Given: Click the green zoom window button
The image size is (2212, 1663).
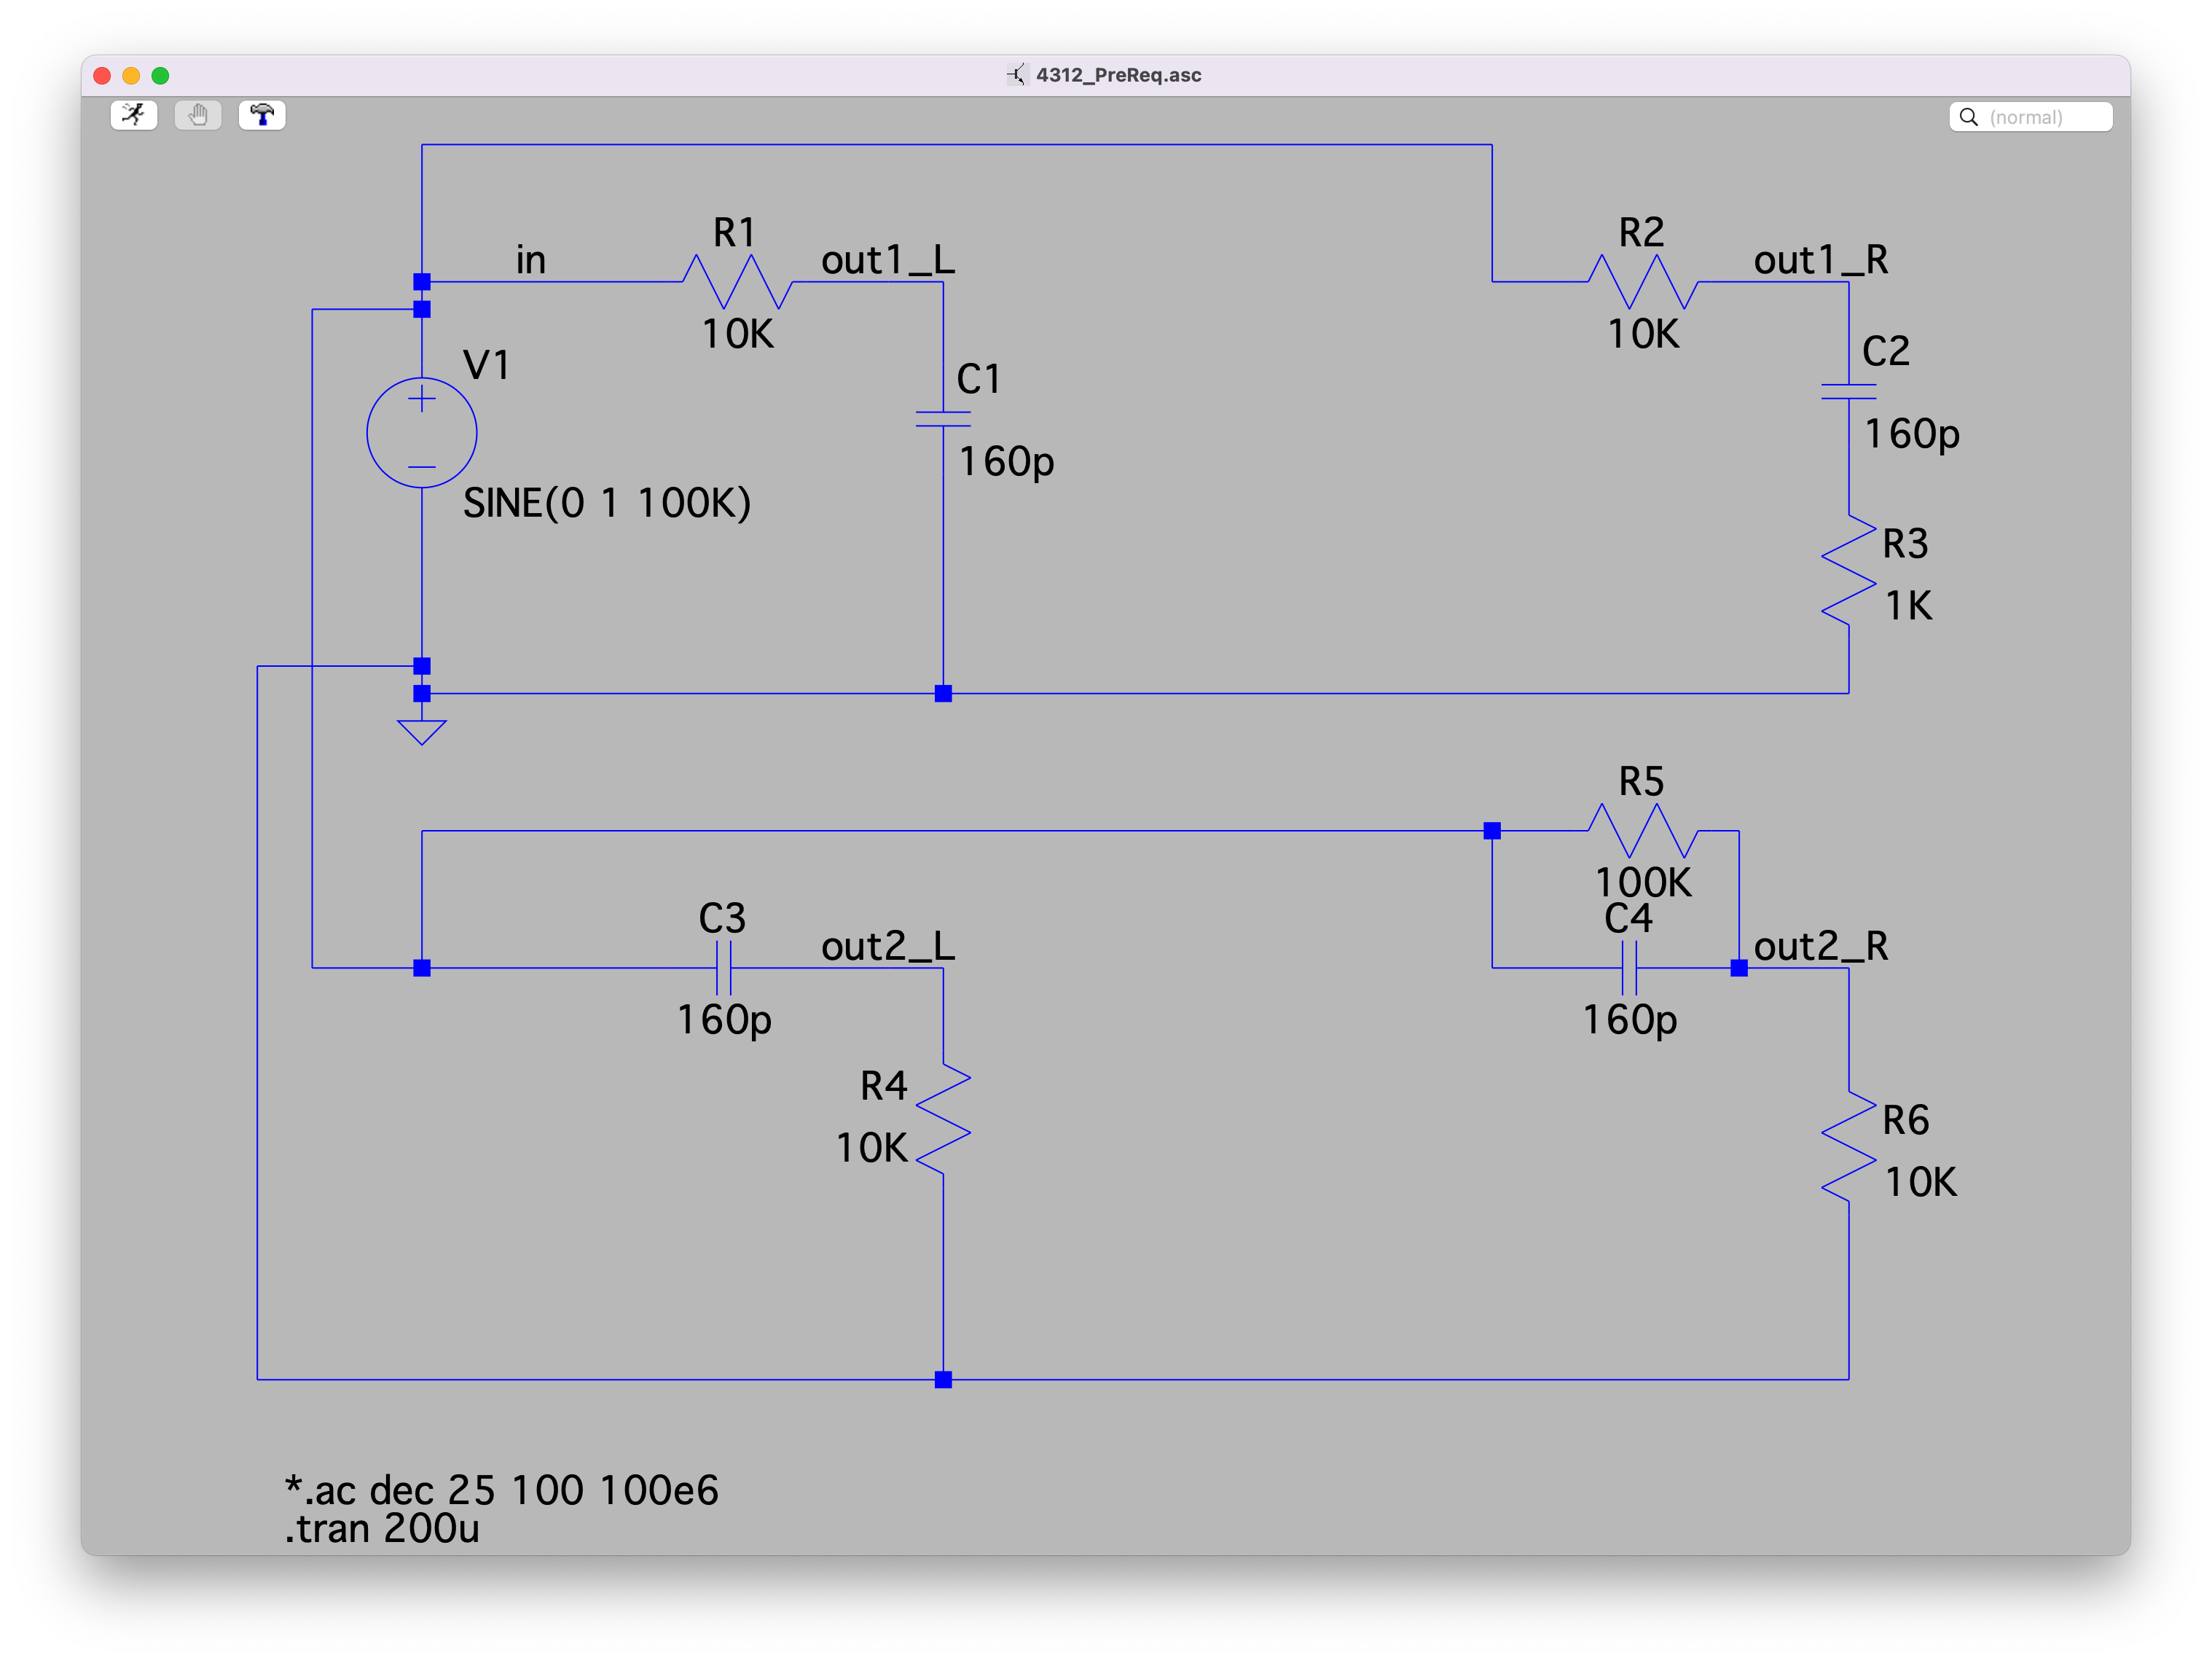Looking at the screenshot, I should click(x=160, y=76).
